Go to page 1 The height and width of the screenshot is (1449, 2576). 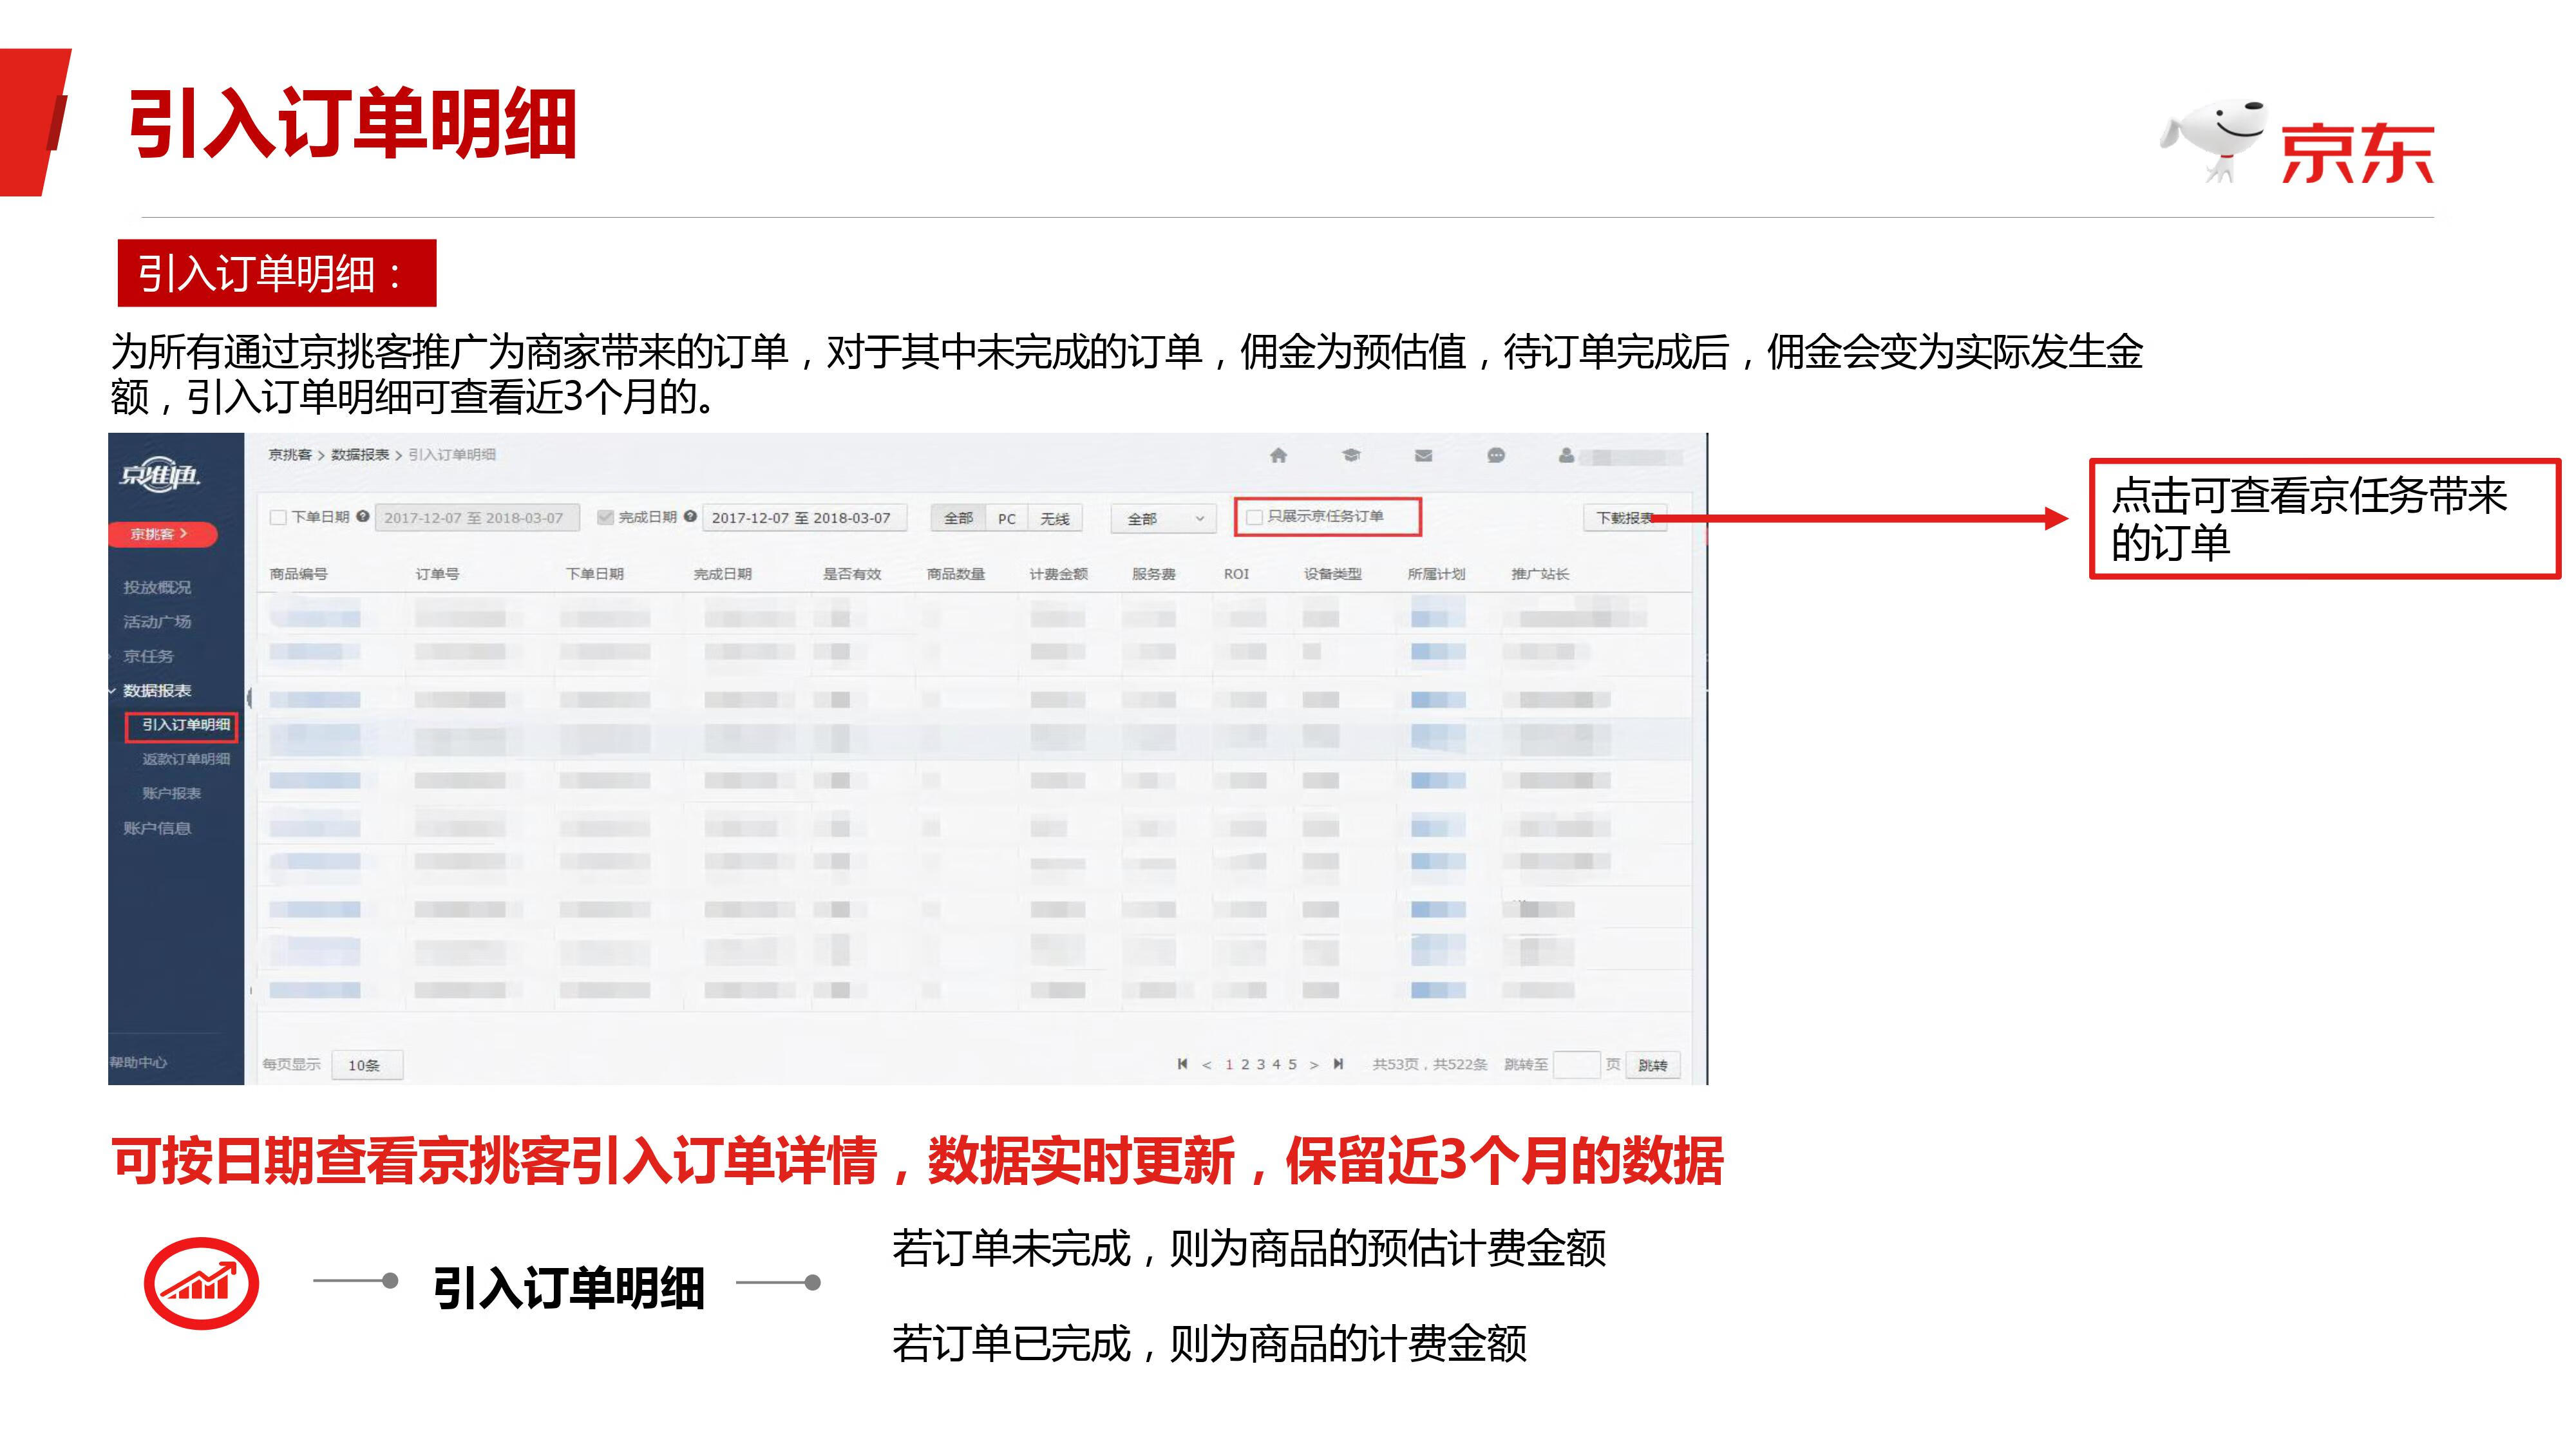pyautogui.click(x=1230, y=1065)
